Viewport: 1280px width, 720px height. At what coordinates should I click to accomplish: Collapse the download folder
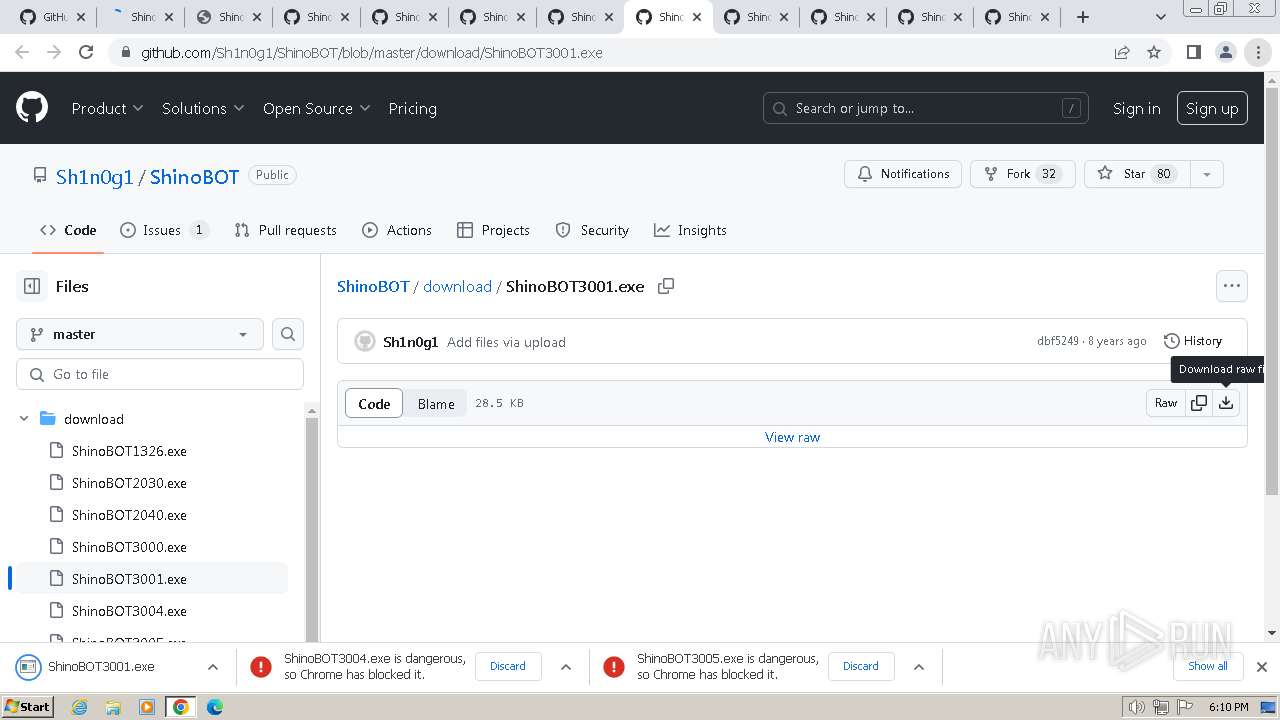click(25, 419)
